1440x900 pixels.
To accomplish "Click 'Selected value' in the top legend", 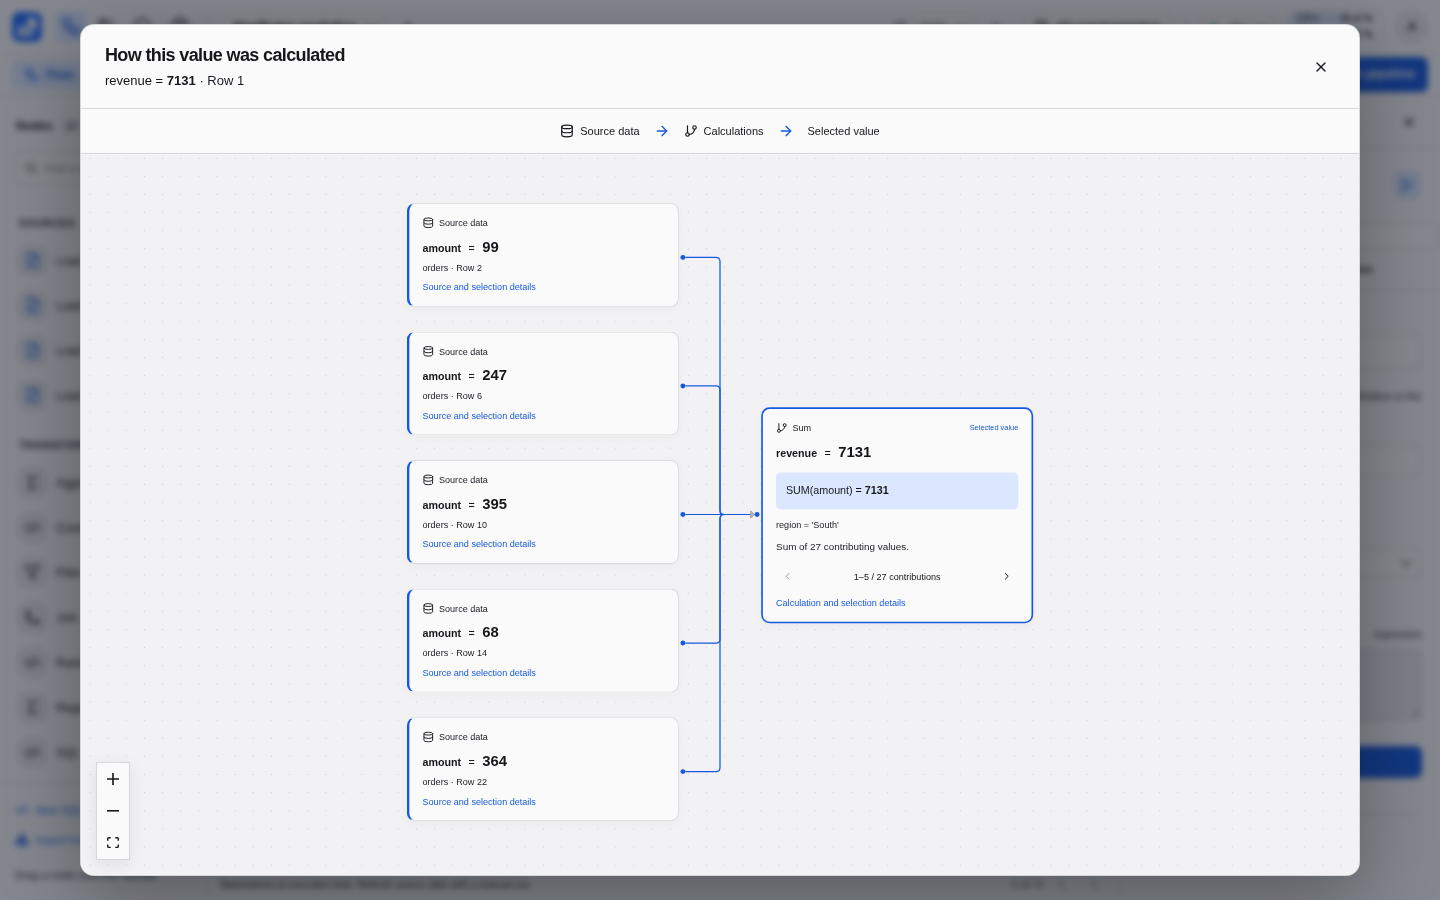I will tap(843, 131).
